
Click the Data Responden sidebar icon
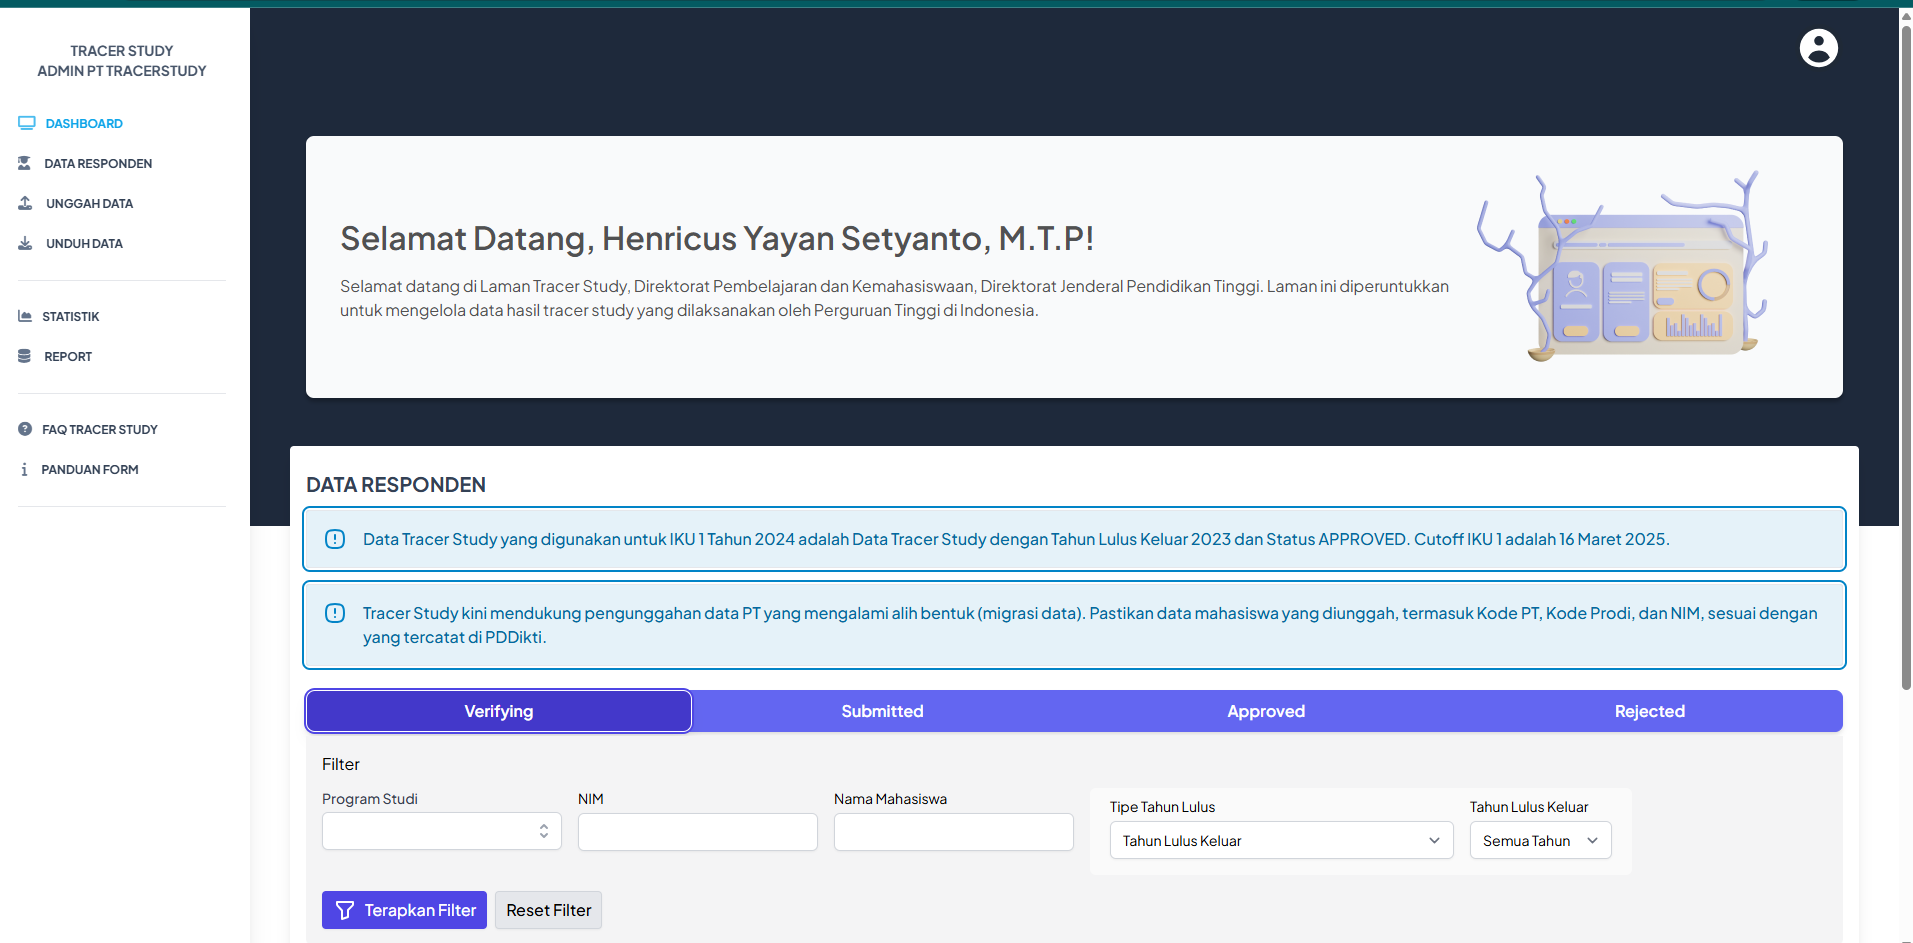25,163
